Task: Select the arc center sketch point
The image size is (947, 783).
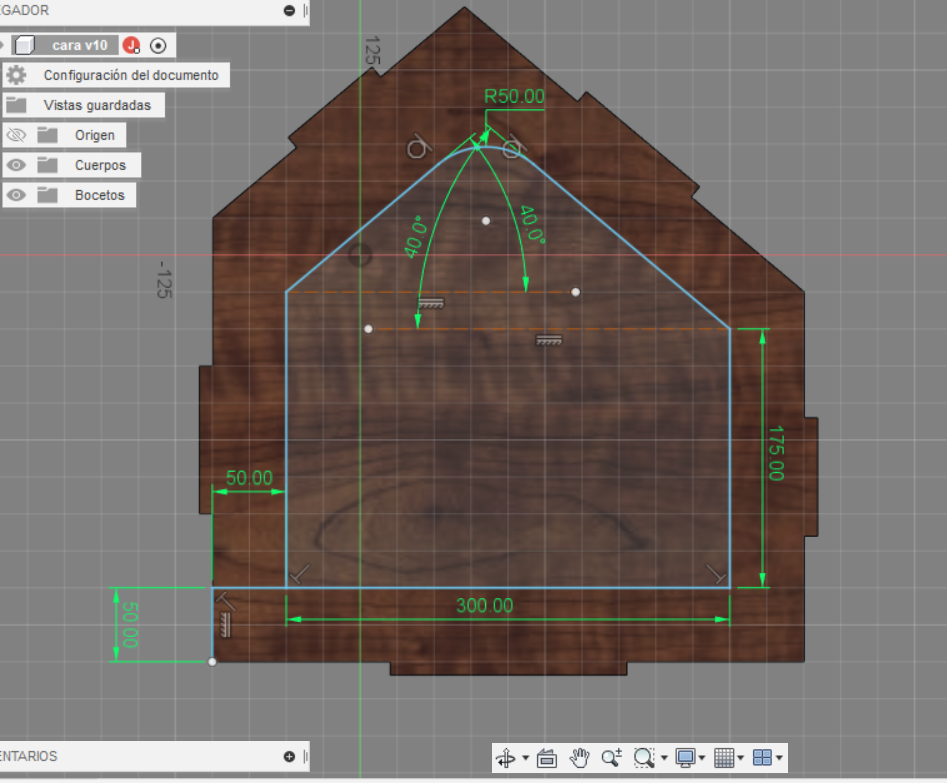Action: [486, 221]
